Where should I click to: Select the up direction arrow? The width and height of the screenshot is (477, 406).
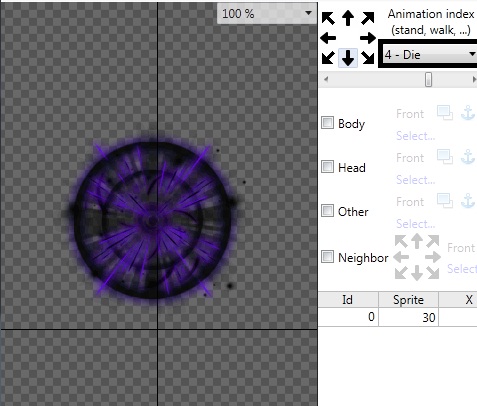[x=348, y=18]
